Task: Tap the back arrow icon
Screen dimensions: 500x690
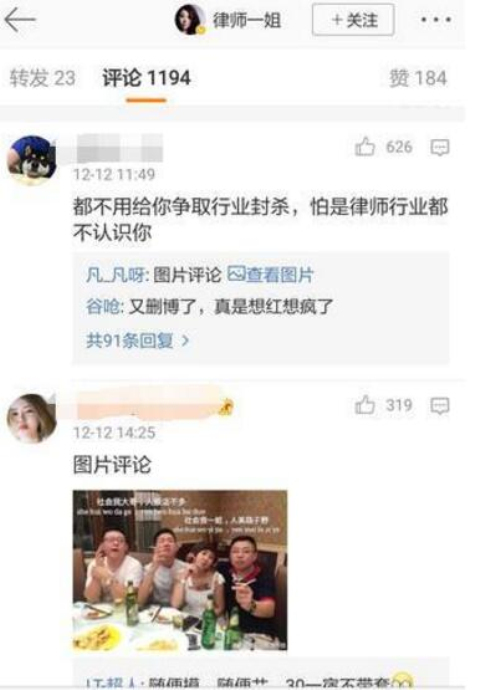Action: point(20,20)
